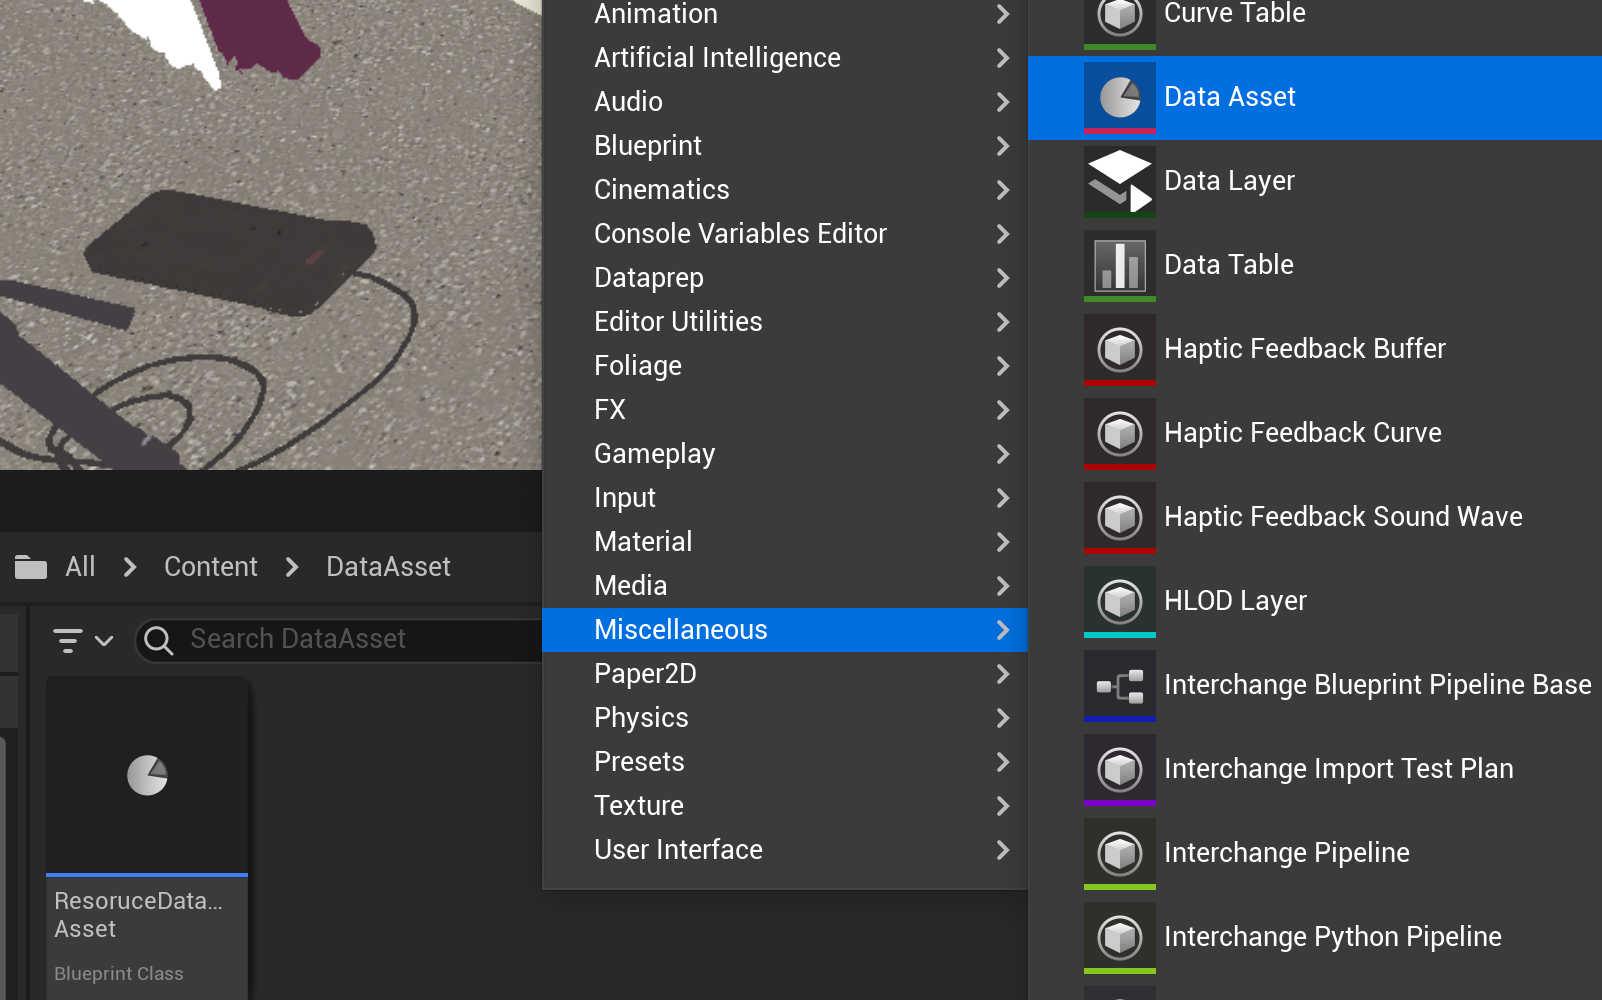Expand the Physics submenu chevron

point(1002,718)
